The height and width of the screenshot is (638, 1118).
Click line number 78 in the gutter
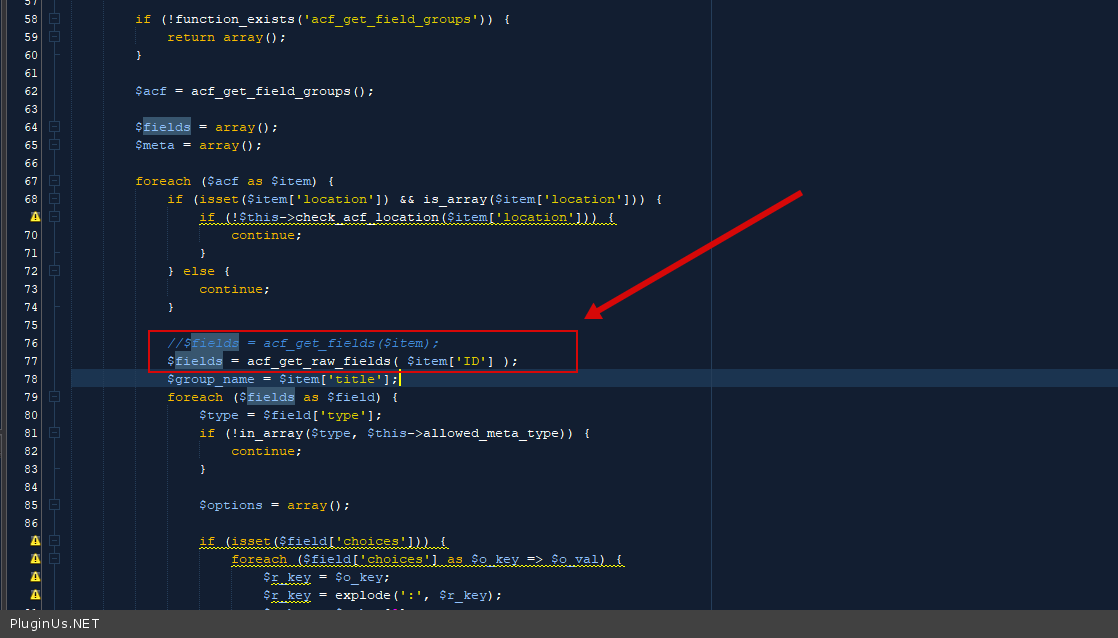coord(31,379)
